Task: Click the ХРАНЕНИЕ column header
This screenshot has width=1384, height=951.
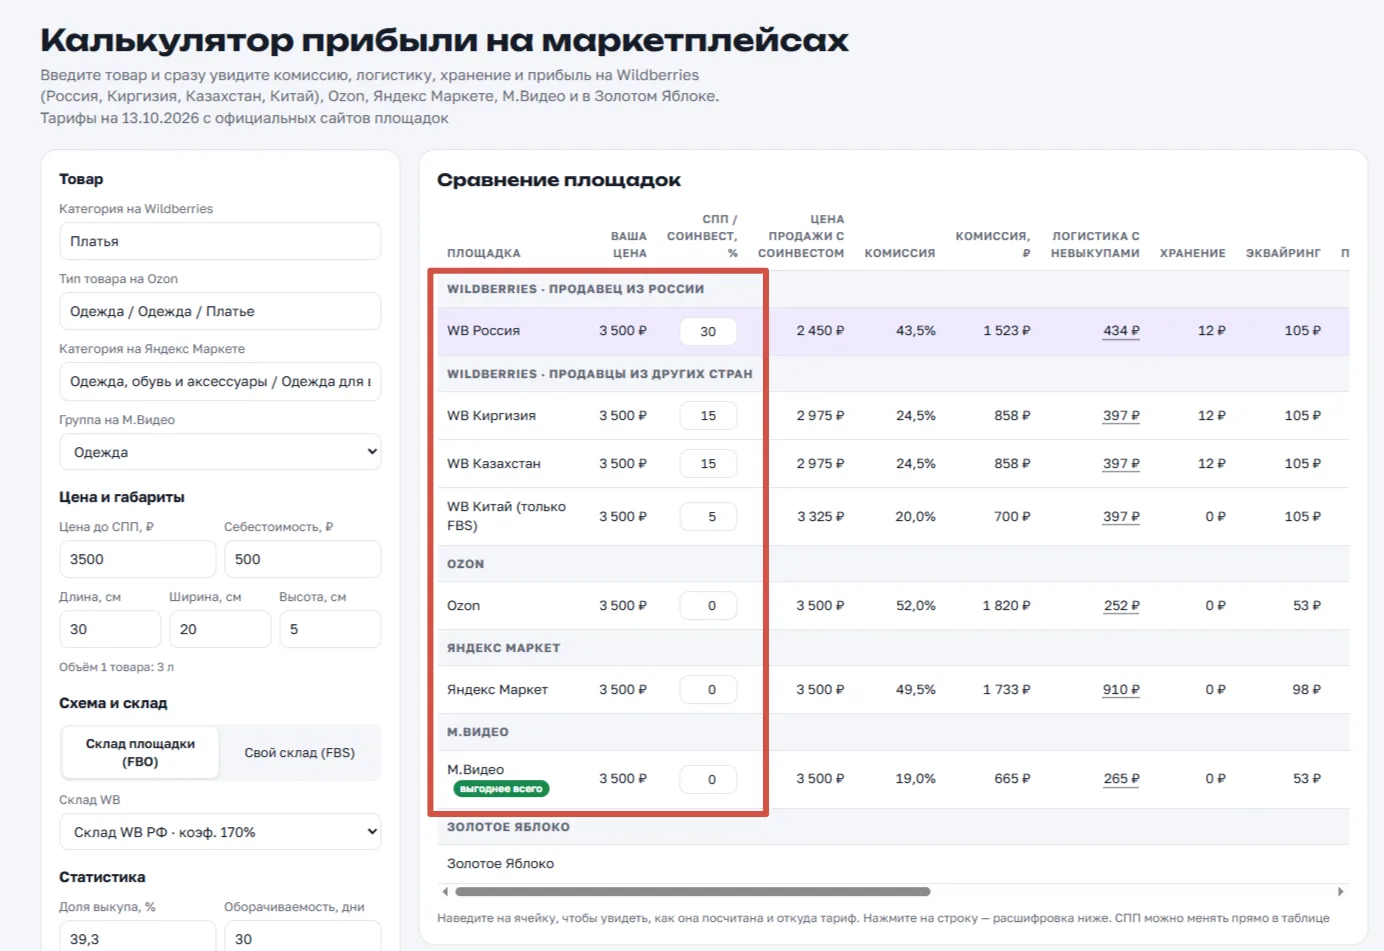Action: pyautogui.click(x=1192, y=253)
